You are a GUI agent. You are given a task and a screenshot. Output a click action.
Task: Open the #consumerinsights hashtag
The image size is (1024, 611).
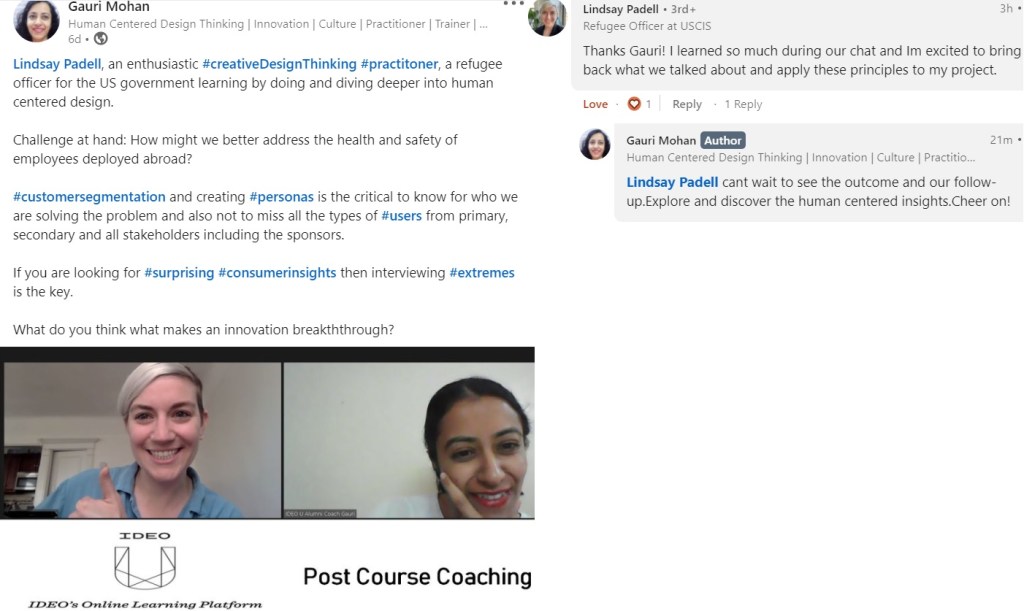pyautogui.click(x=277, y=272)
